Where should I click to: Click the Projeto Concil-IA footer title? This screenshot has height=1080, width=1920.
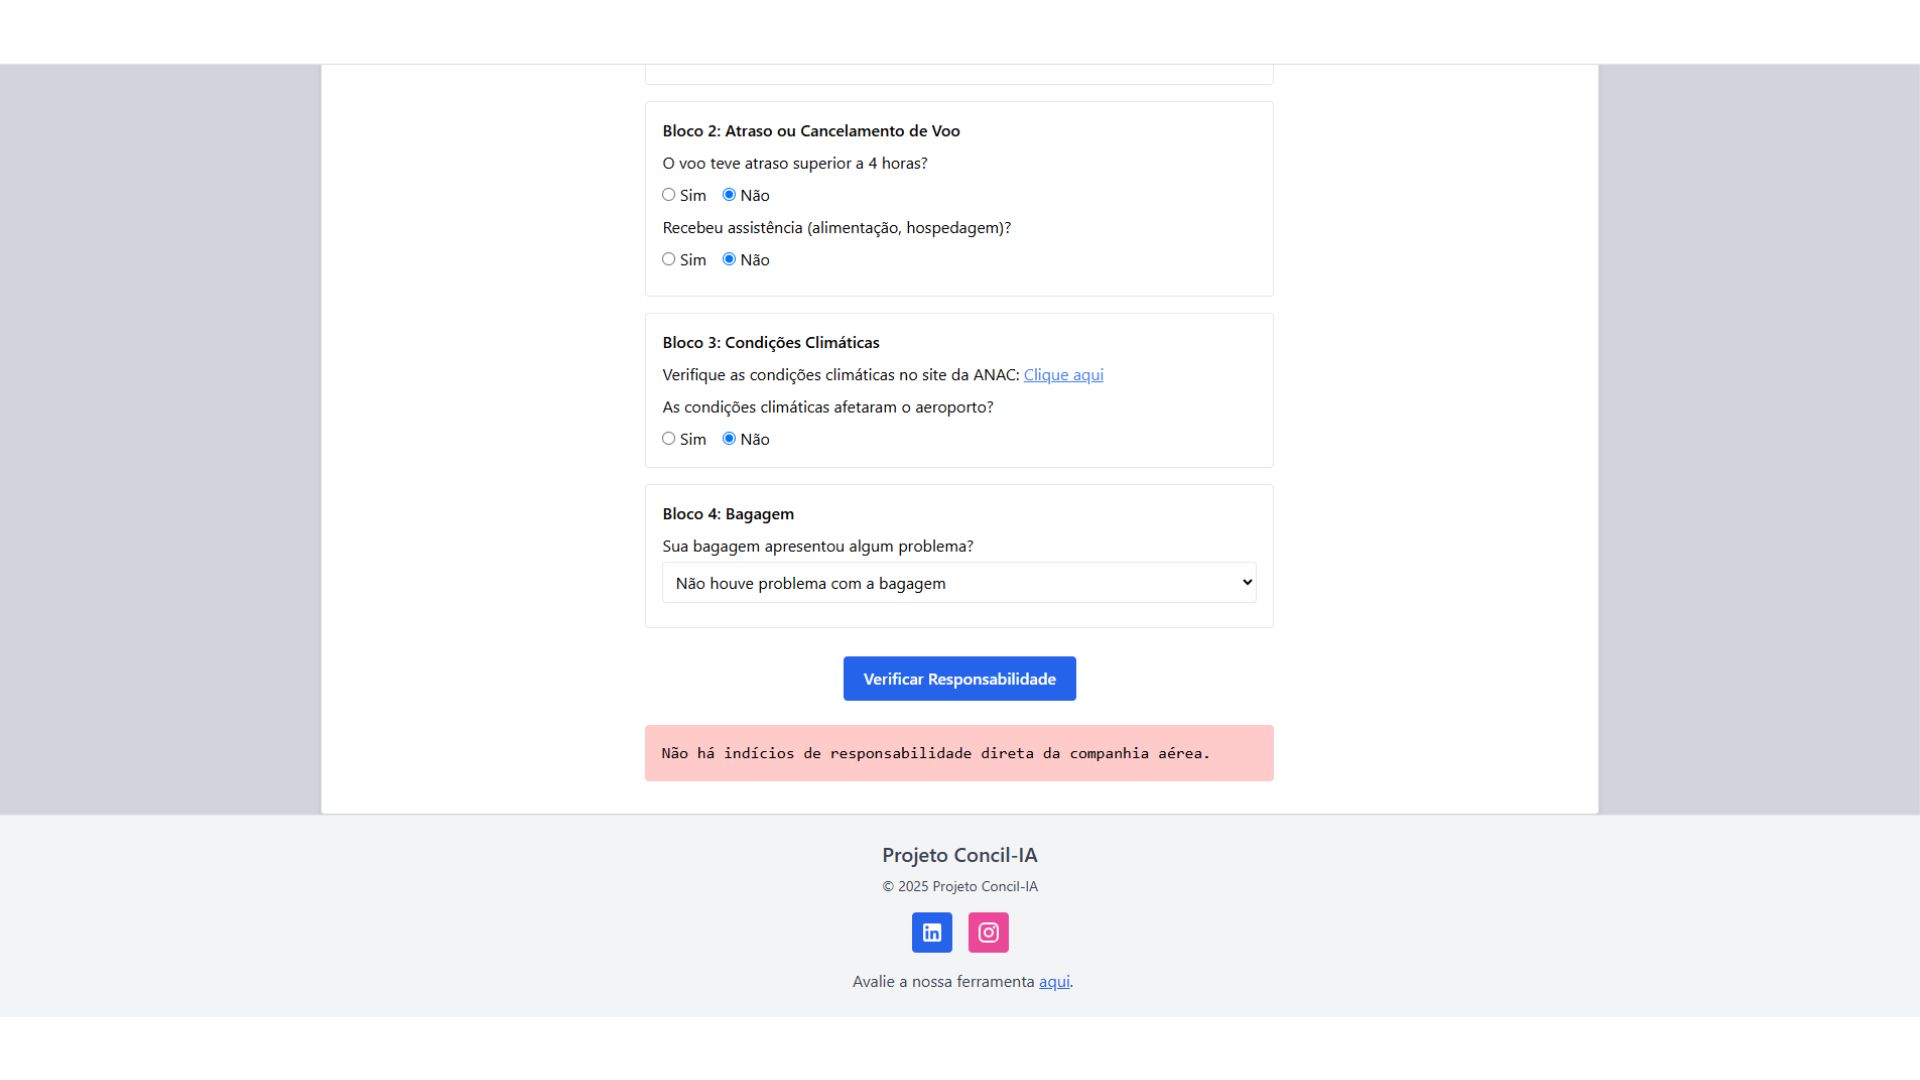(959, 855)
